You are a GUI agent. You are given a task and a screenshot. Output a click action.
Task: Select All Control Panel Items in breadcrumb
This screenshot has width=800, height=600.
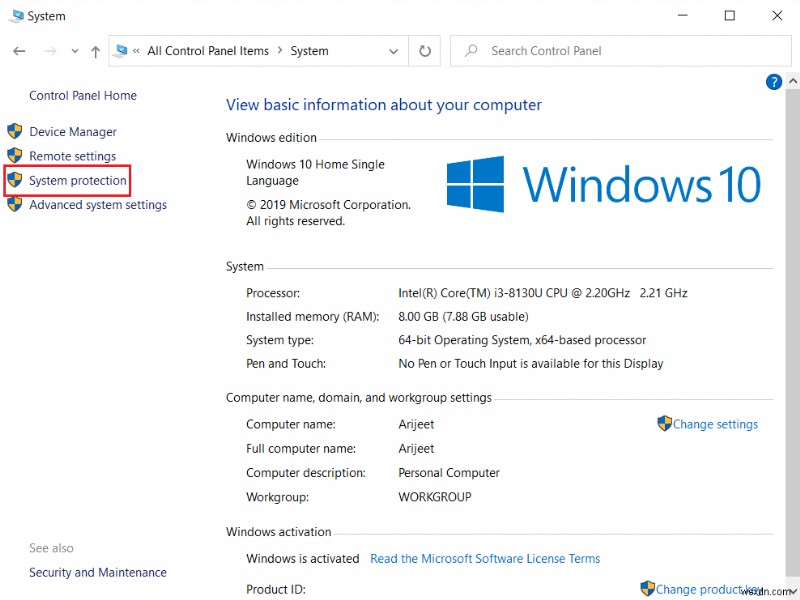click(209, 50)
